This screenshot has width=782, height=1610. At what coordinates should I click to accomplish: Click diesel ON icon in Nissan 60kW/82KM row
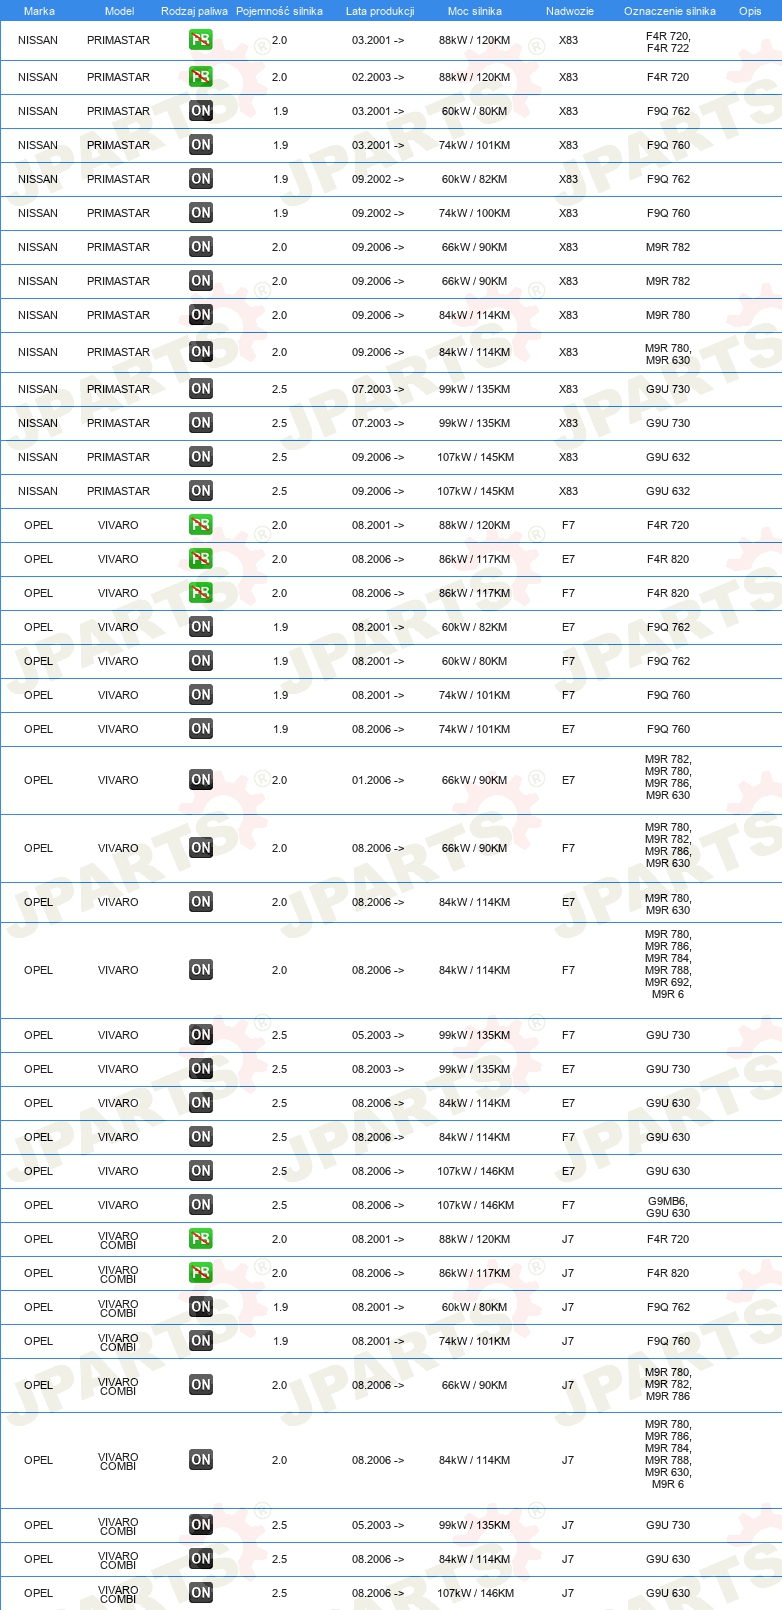[x=201, y=179]
